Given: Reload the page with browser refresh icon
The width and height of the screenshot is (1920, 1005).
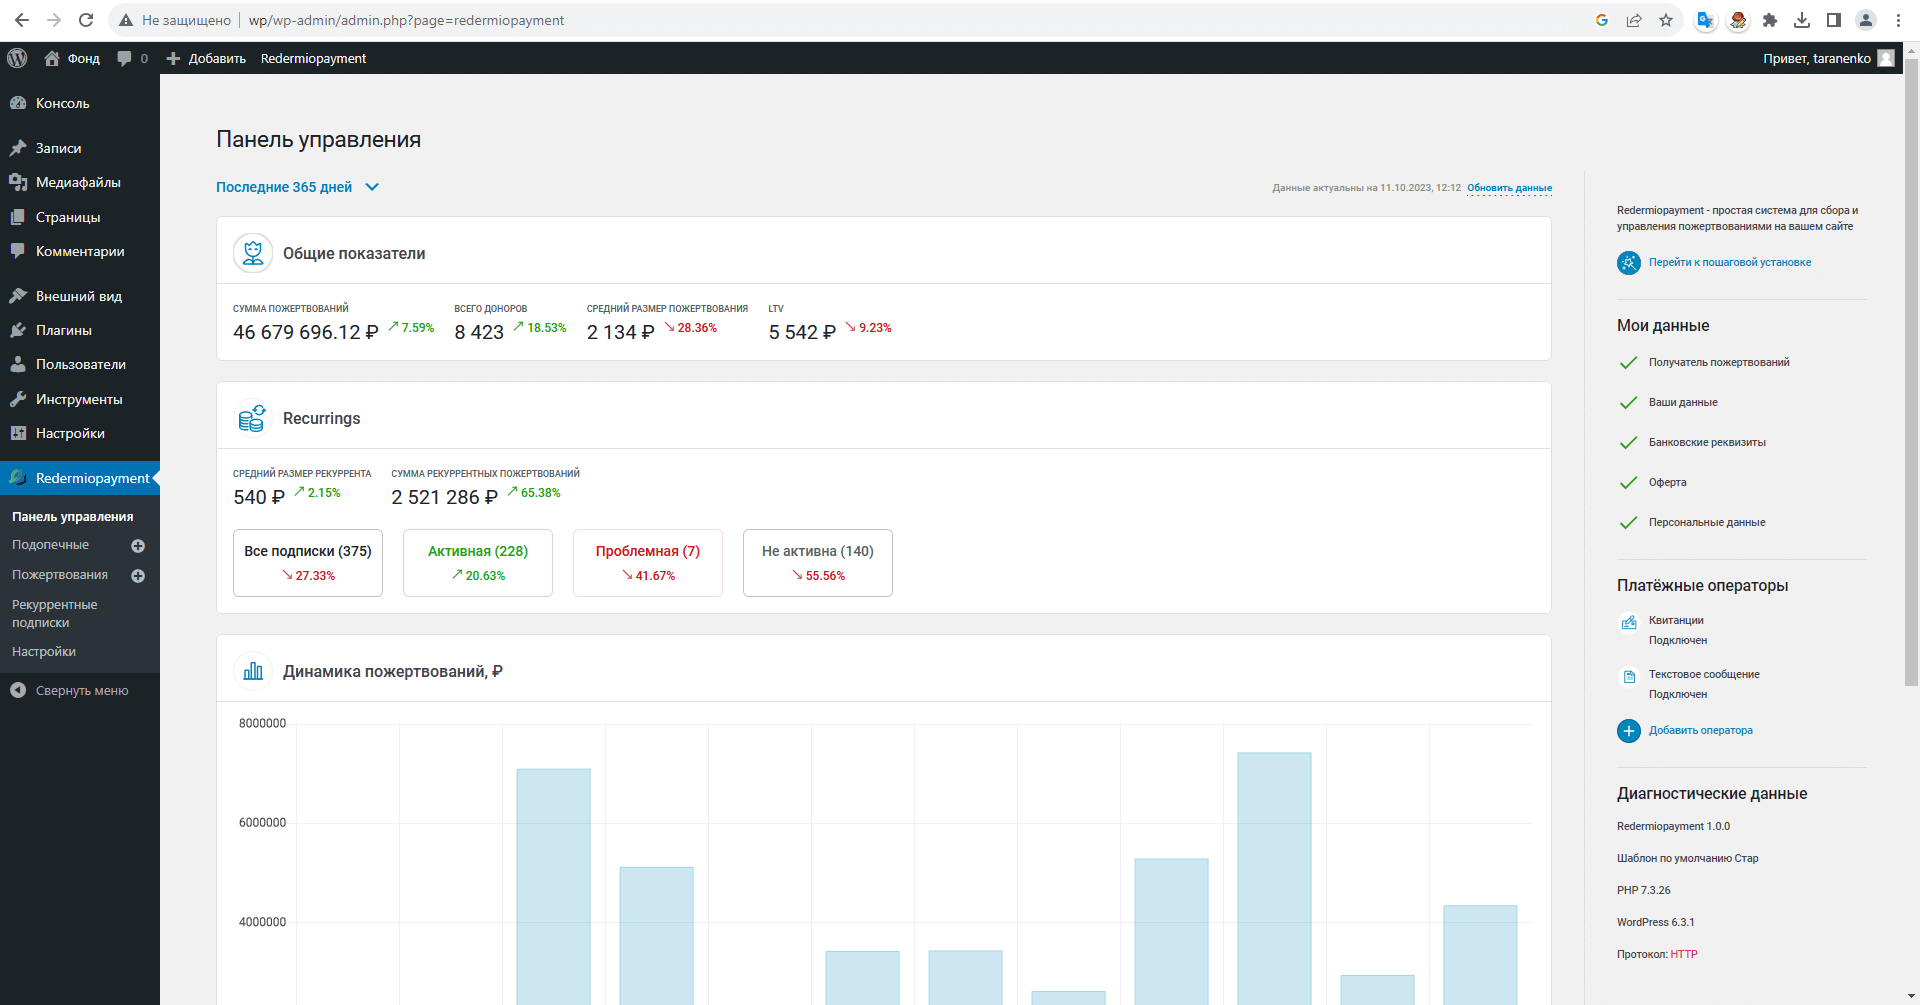Looking at the screenshot, I should 86,20.
